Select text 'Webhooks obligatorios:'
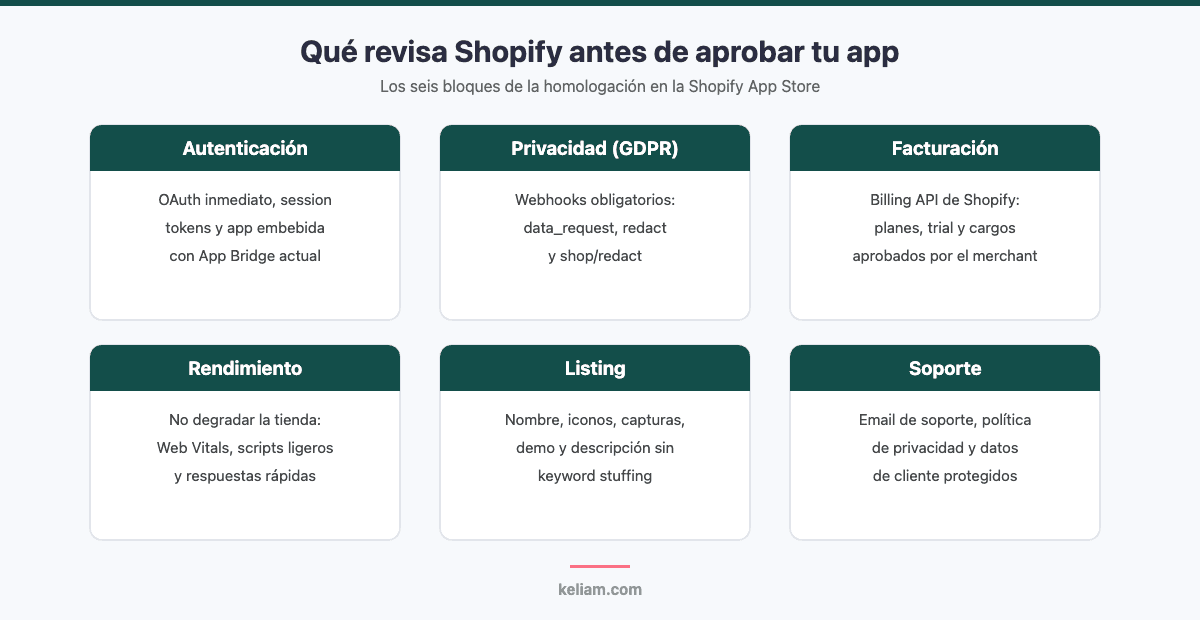 pyautogui.click(x=595, y=200)
